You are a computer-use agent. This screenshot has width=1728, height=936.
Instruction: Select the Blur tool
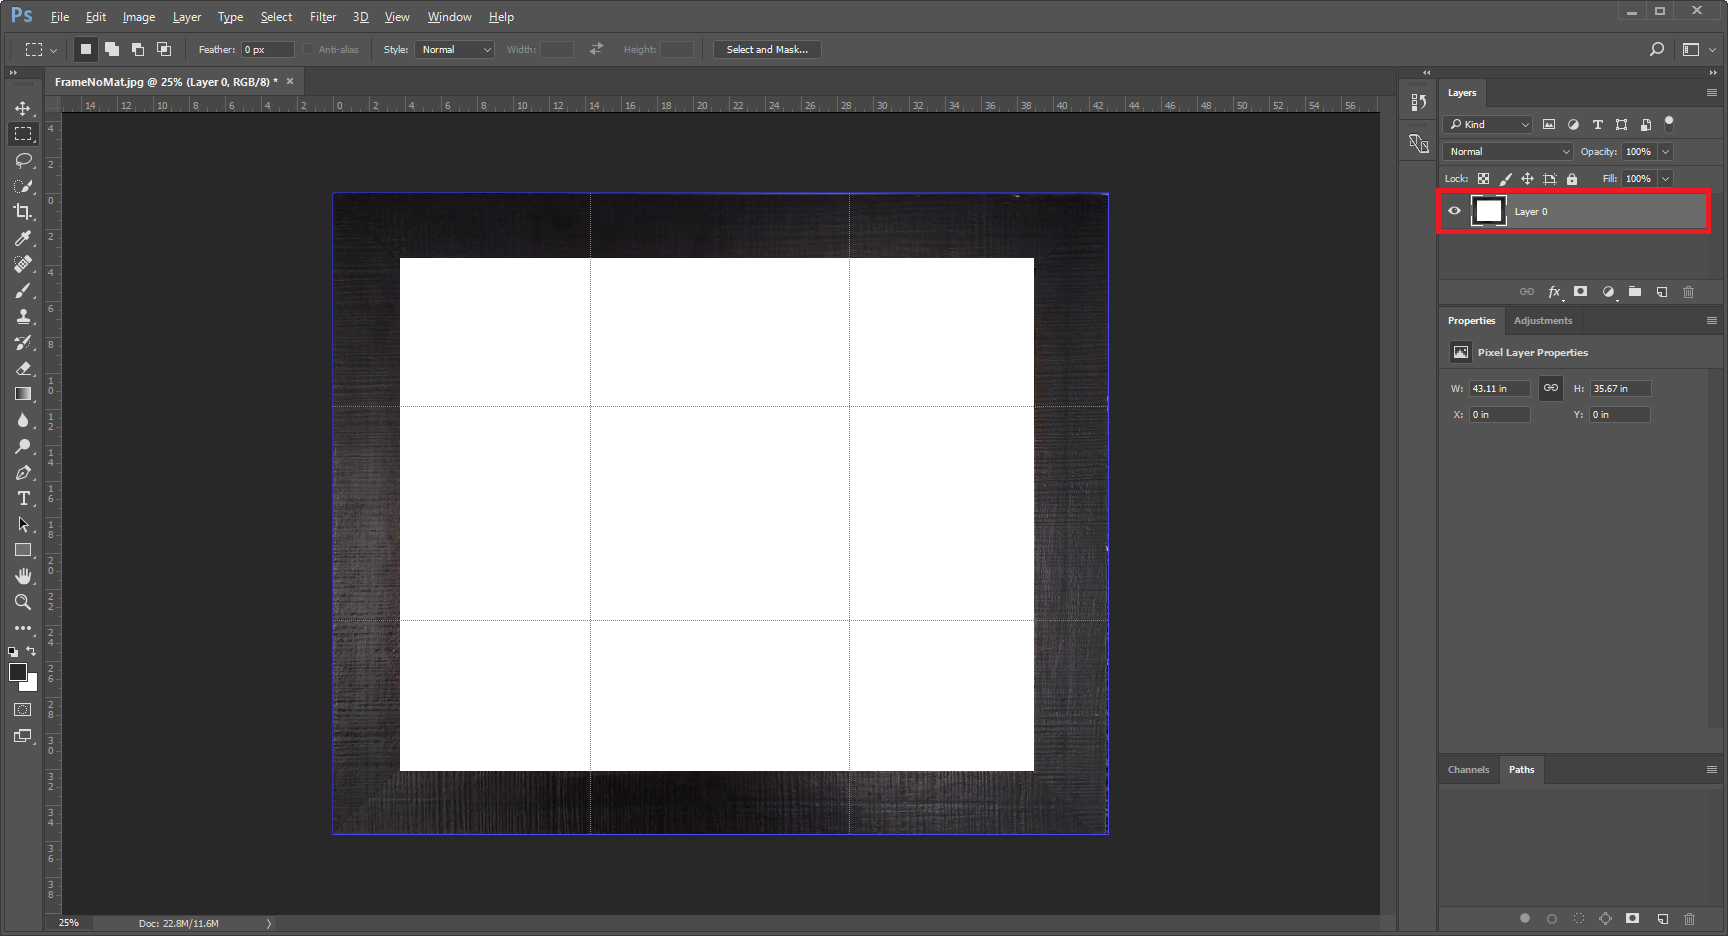coord(23,420)
